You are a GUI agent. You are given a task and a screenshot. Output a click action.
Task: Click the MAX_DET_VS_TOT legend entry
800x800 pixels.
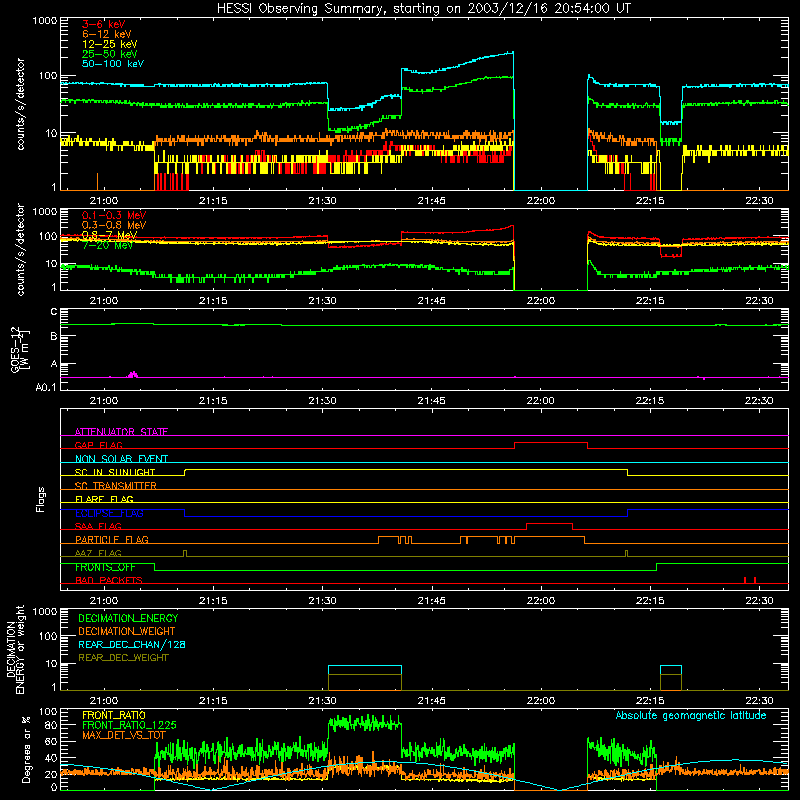124,735
